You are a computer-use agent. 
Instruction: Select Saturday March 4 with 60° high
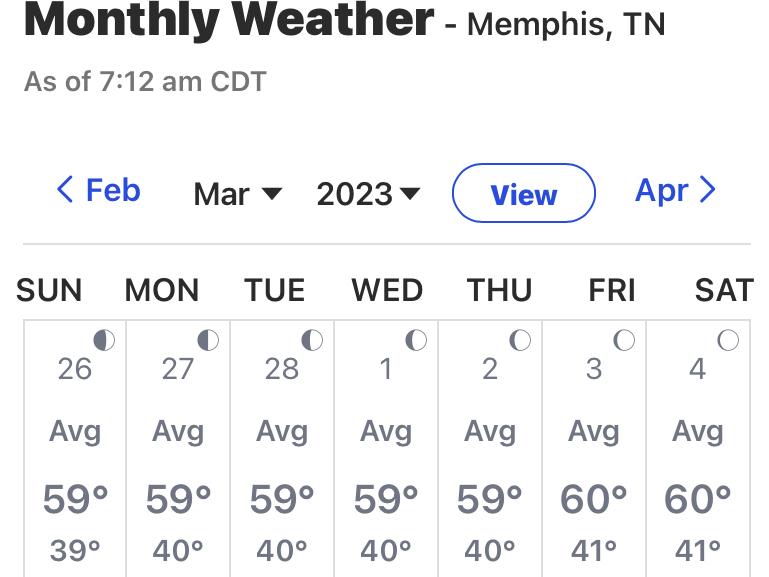[698, 448]
